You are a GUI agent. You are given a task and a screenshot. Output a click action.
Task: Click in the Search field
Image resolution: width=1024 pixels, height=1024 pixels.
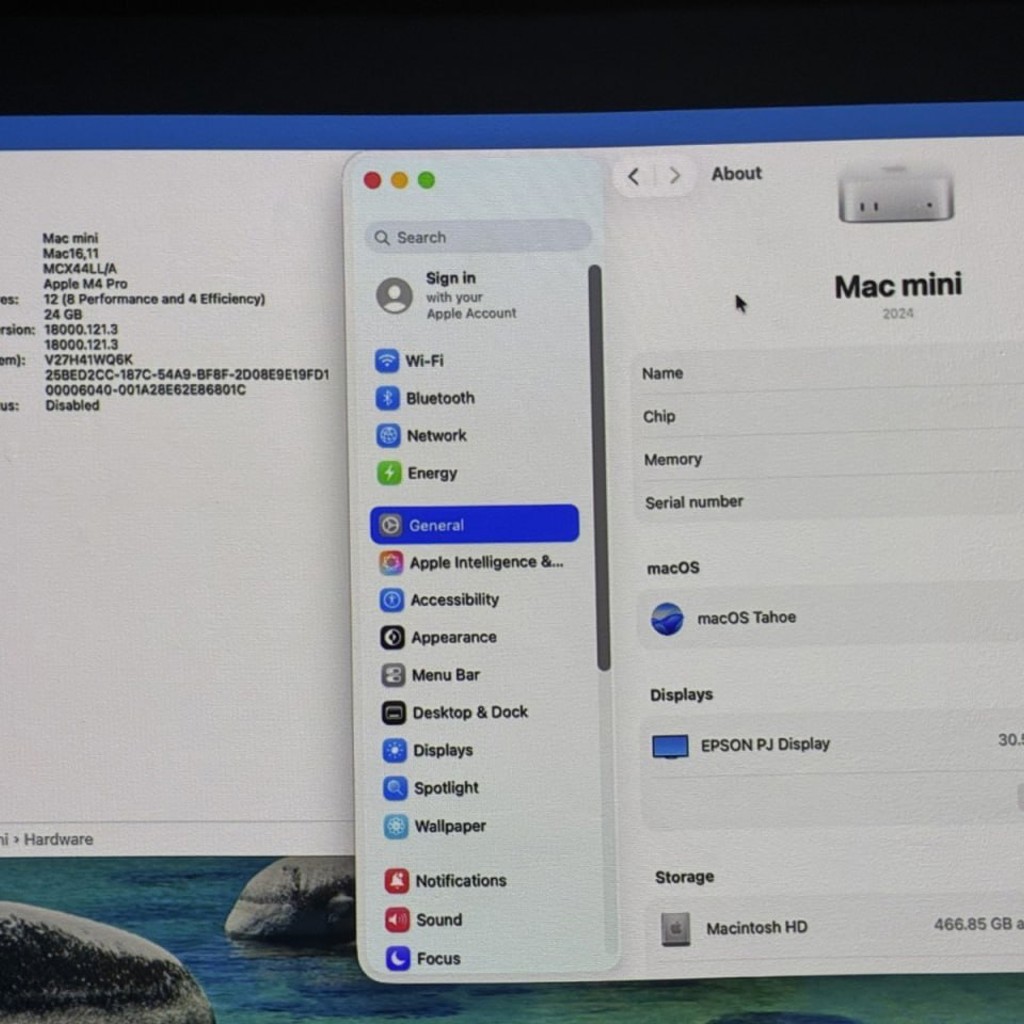tap(478, 236)
